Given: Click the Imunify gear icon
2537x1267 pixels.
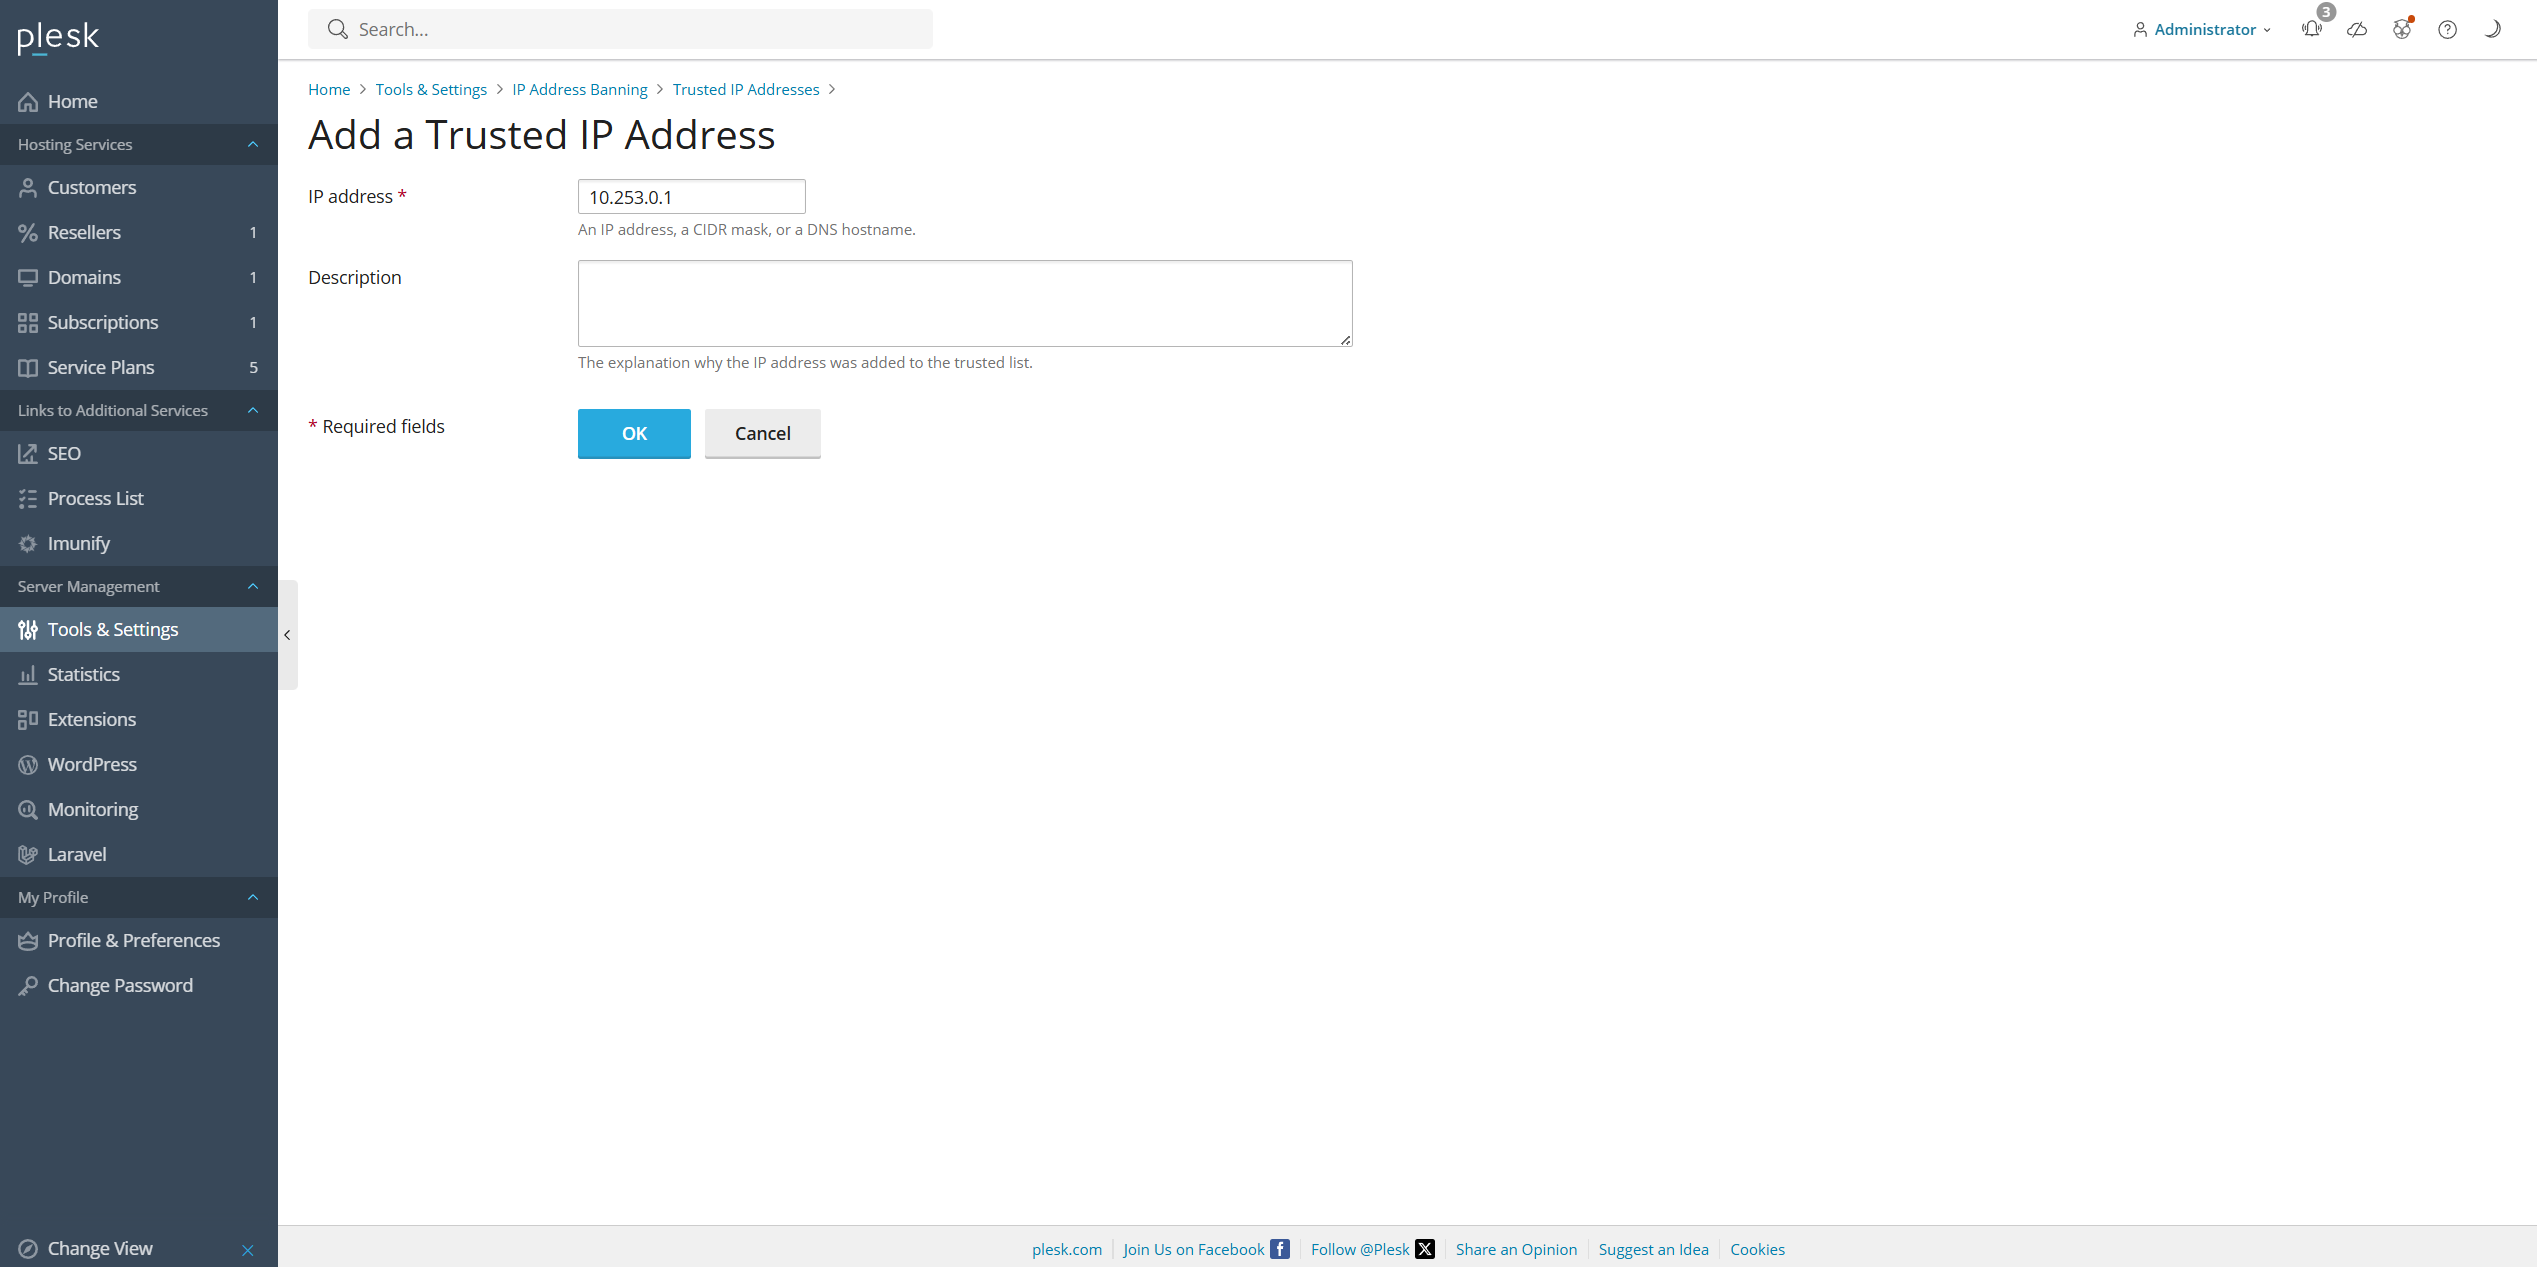Looking at the screenshot, I should coord(28,544).
